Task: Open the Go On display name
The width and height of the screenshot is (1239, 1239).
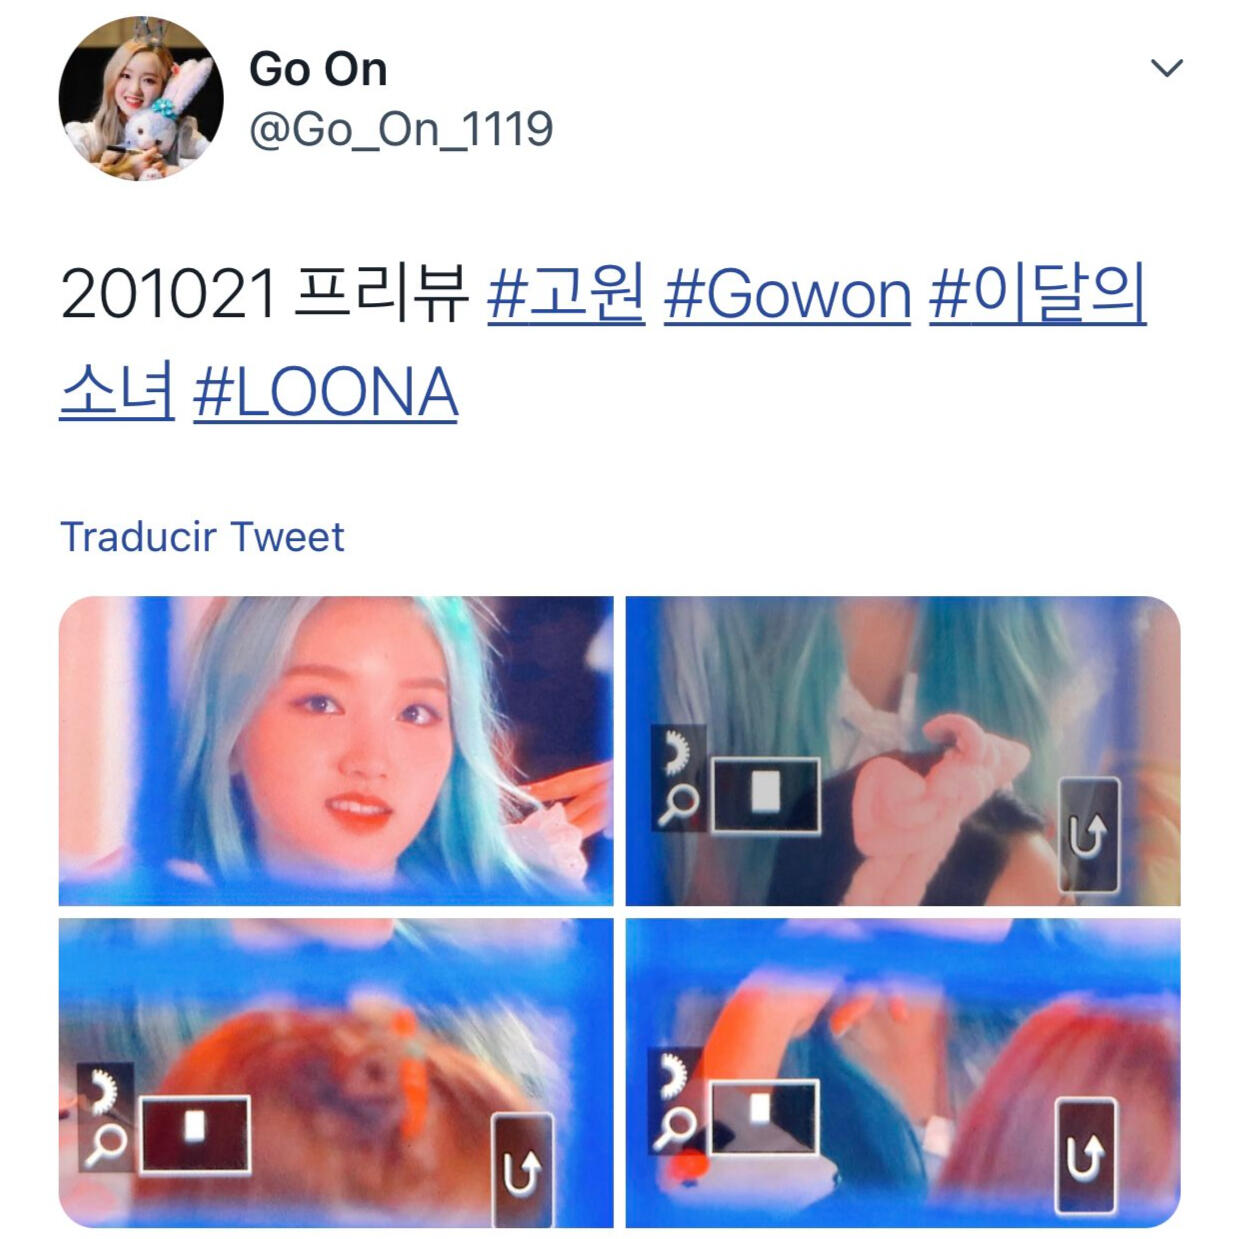Action: 318,69
